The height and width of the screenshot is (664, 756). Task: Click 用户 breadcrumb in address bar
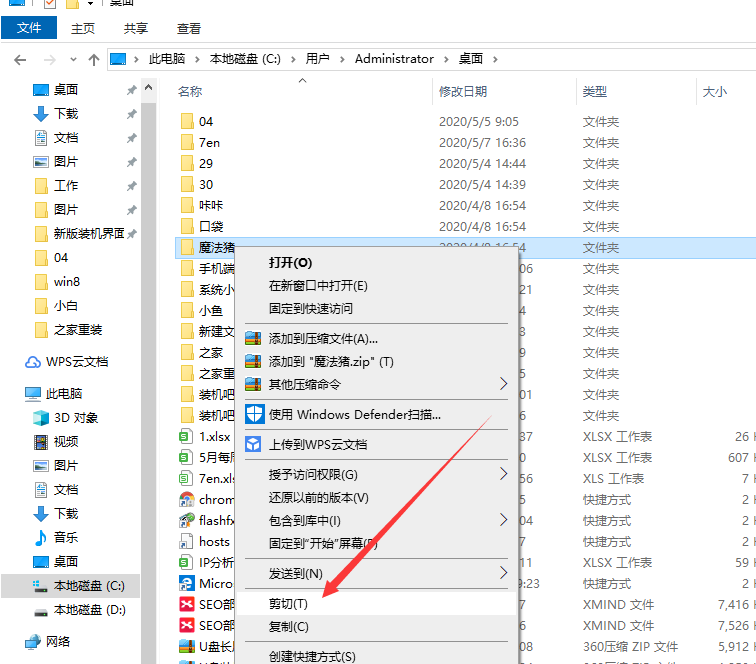pyautogui.click(x=317, y=59)
